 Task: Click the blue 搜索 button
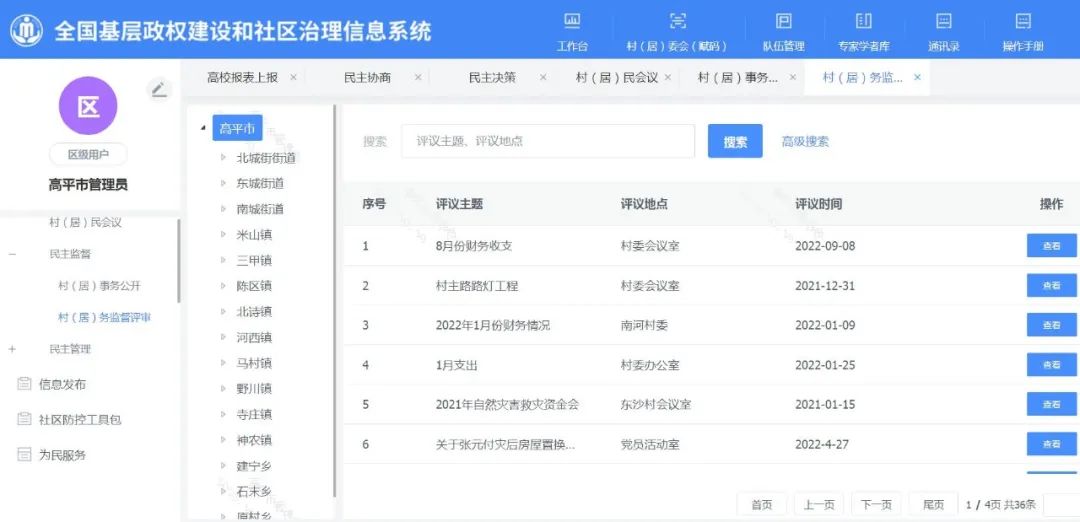pos(735,142)
